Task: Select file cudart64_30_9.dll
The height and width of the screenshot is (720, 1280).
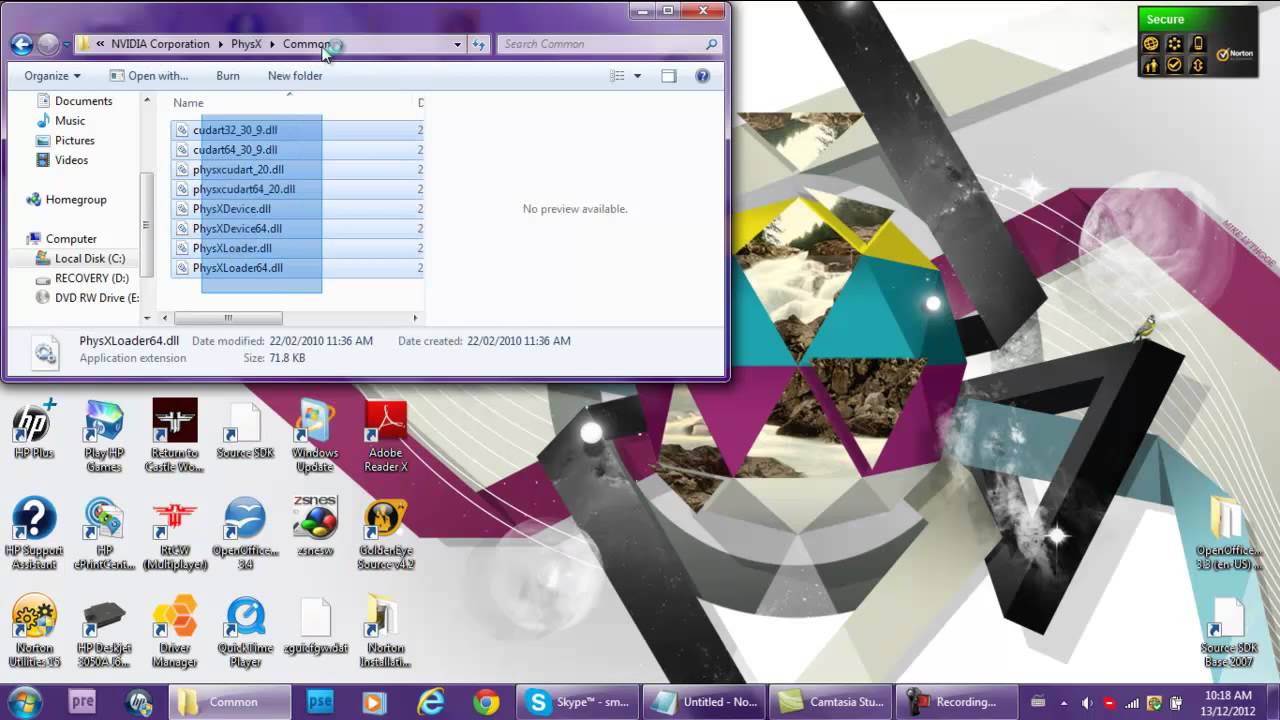Action: [235, 150]
